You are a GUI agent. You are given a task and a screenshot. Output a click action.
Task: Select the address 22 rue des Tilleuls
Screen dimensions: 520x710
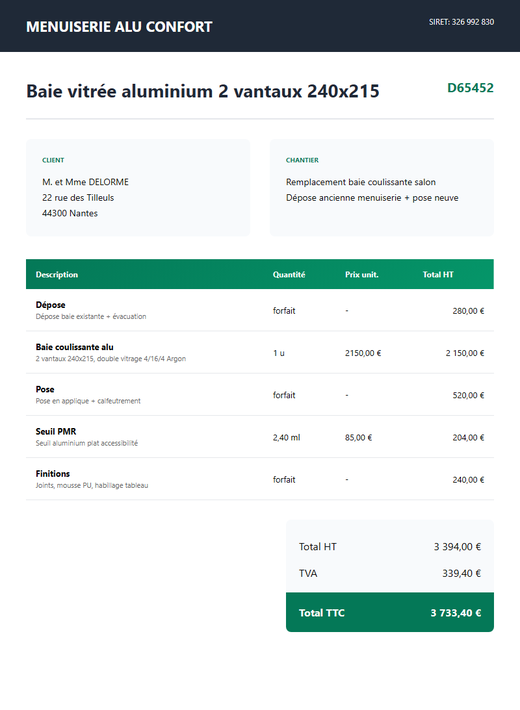(78, 197)
